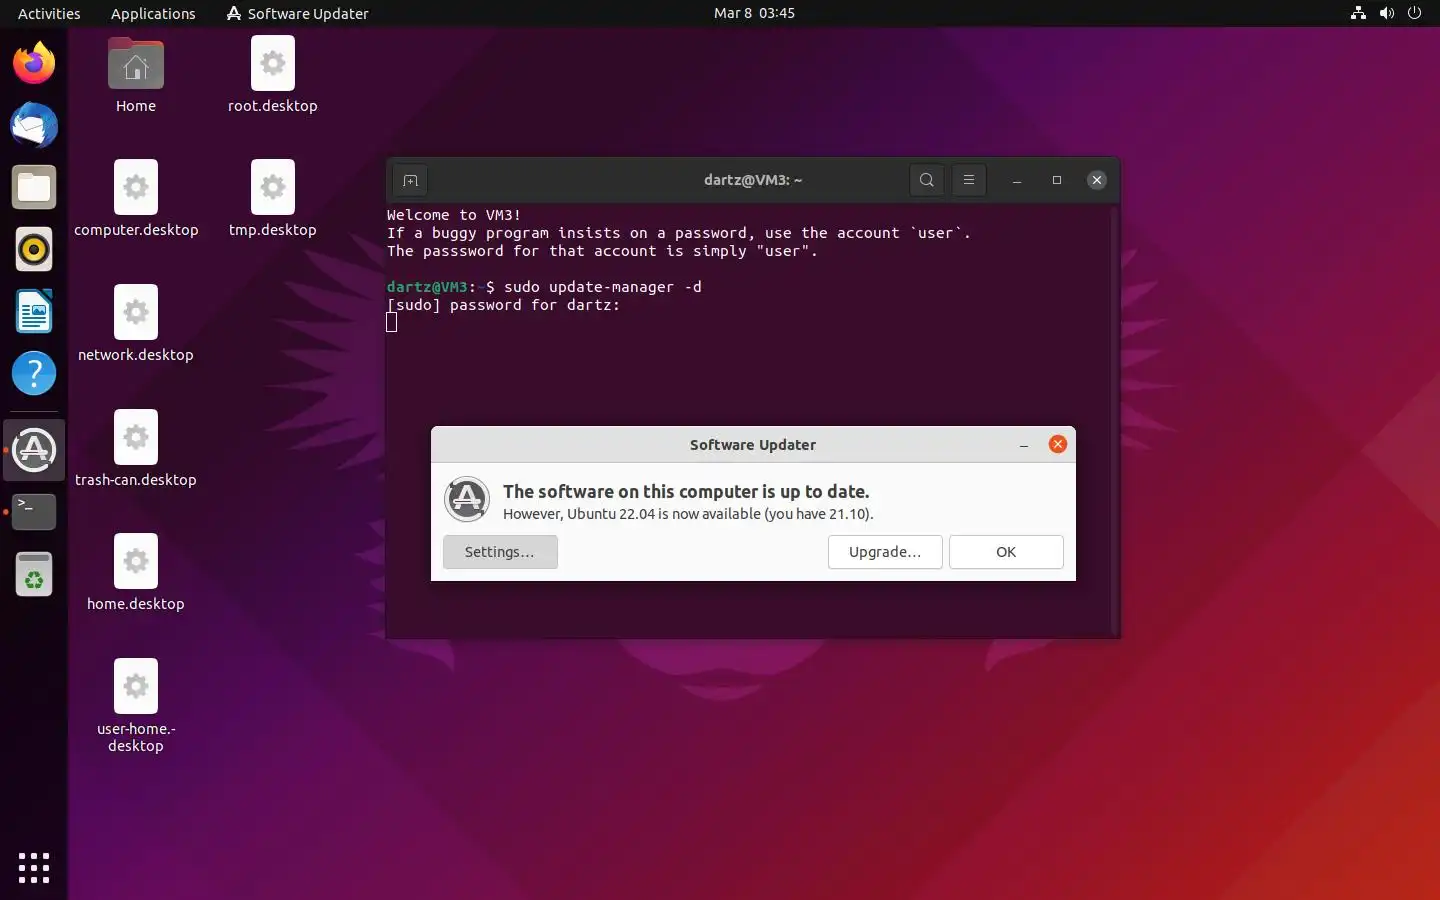Open the Applications menu
The image size is (1440, 900).
pos(153,13)
